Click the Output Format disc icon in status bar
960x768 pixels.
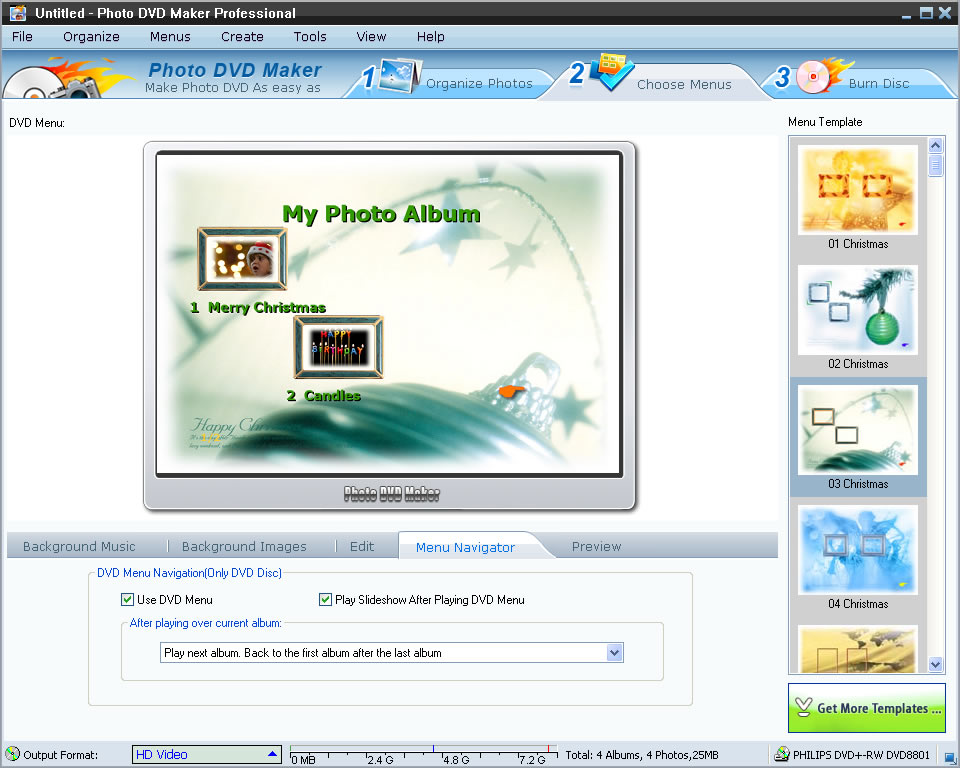(x=12, y=754)
